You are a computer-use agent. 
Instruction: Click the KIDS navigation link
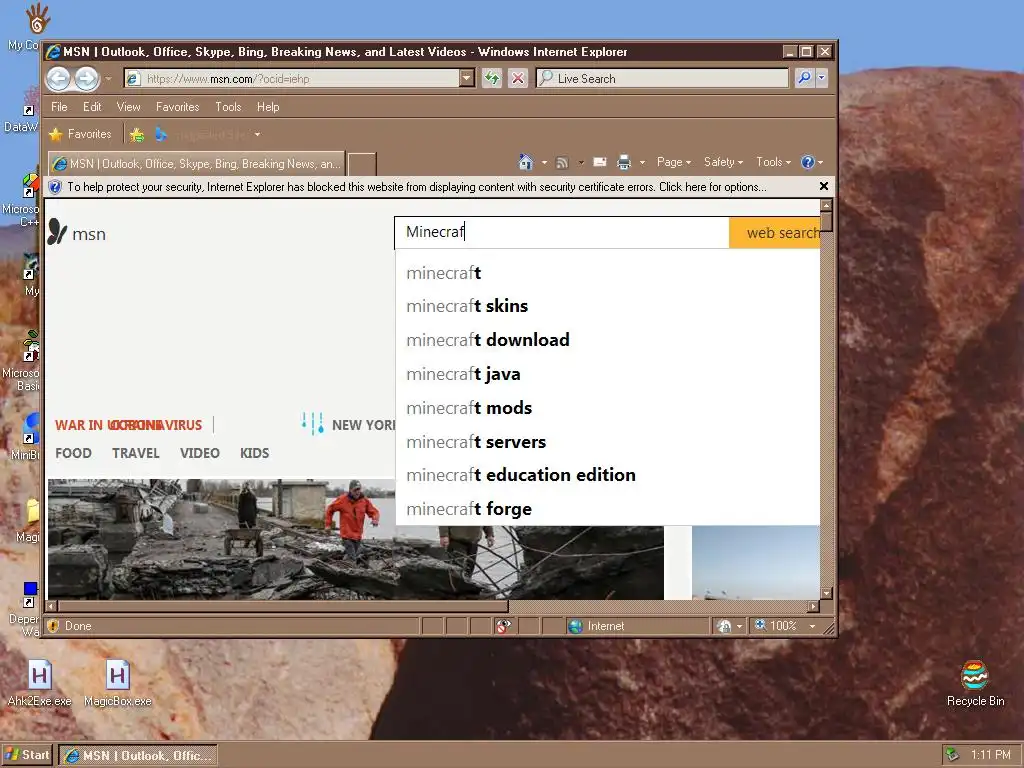tap(255, 453)
